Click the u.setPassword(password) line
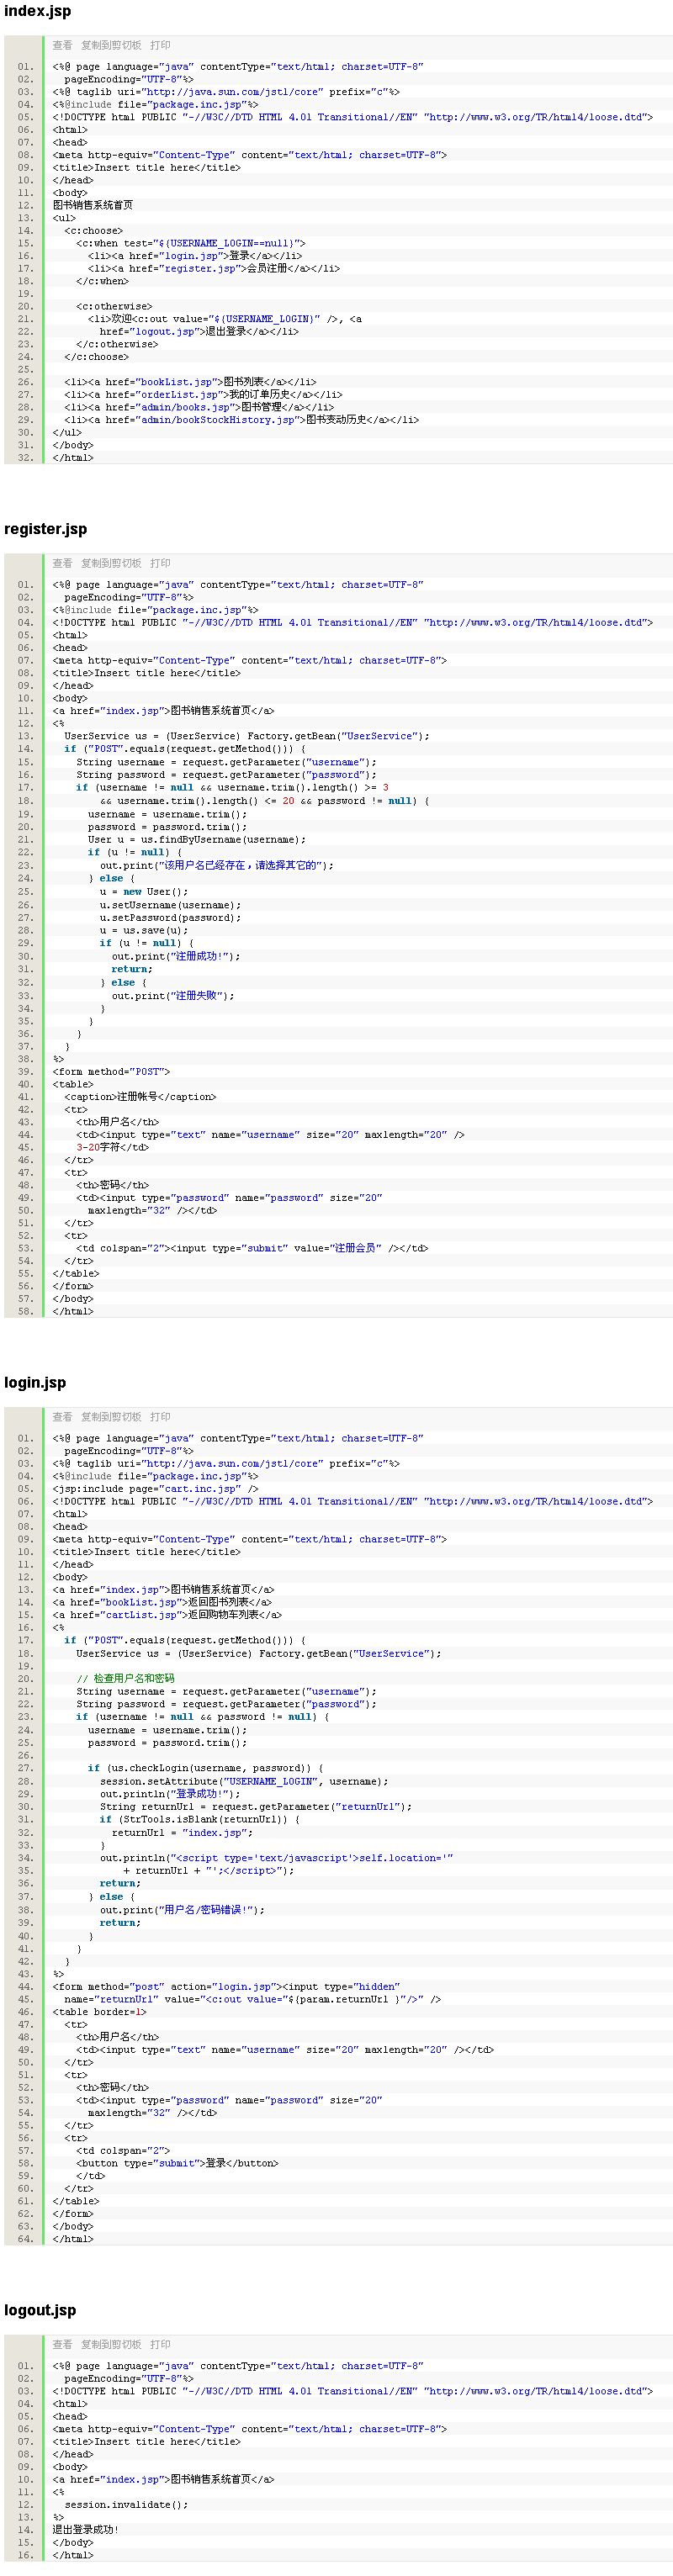Image resolution: width=673 pixels, height=2576 pixels. click(x=170, y=918)
